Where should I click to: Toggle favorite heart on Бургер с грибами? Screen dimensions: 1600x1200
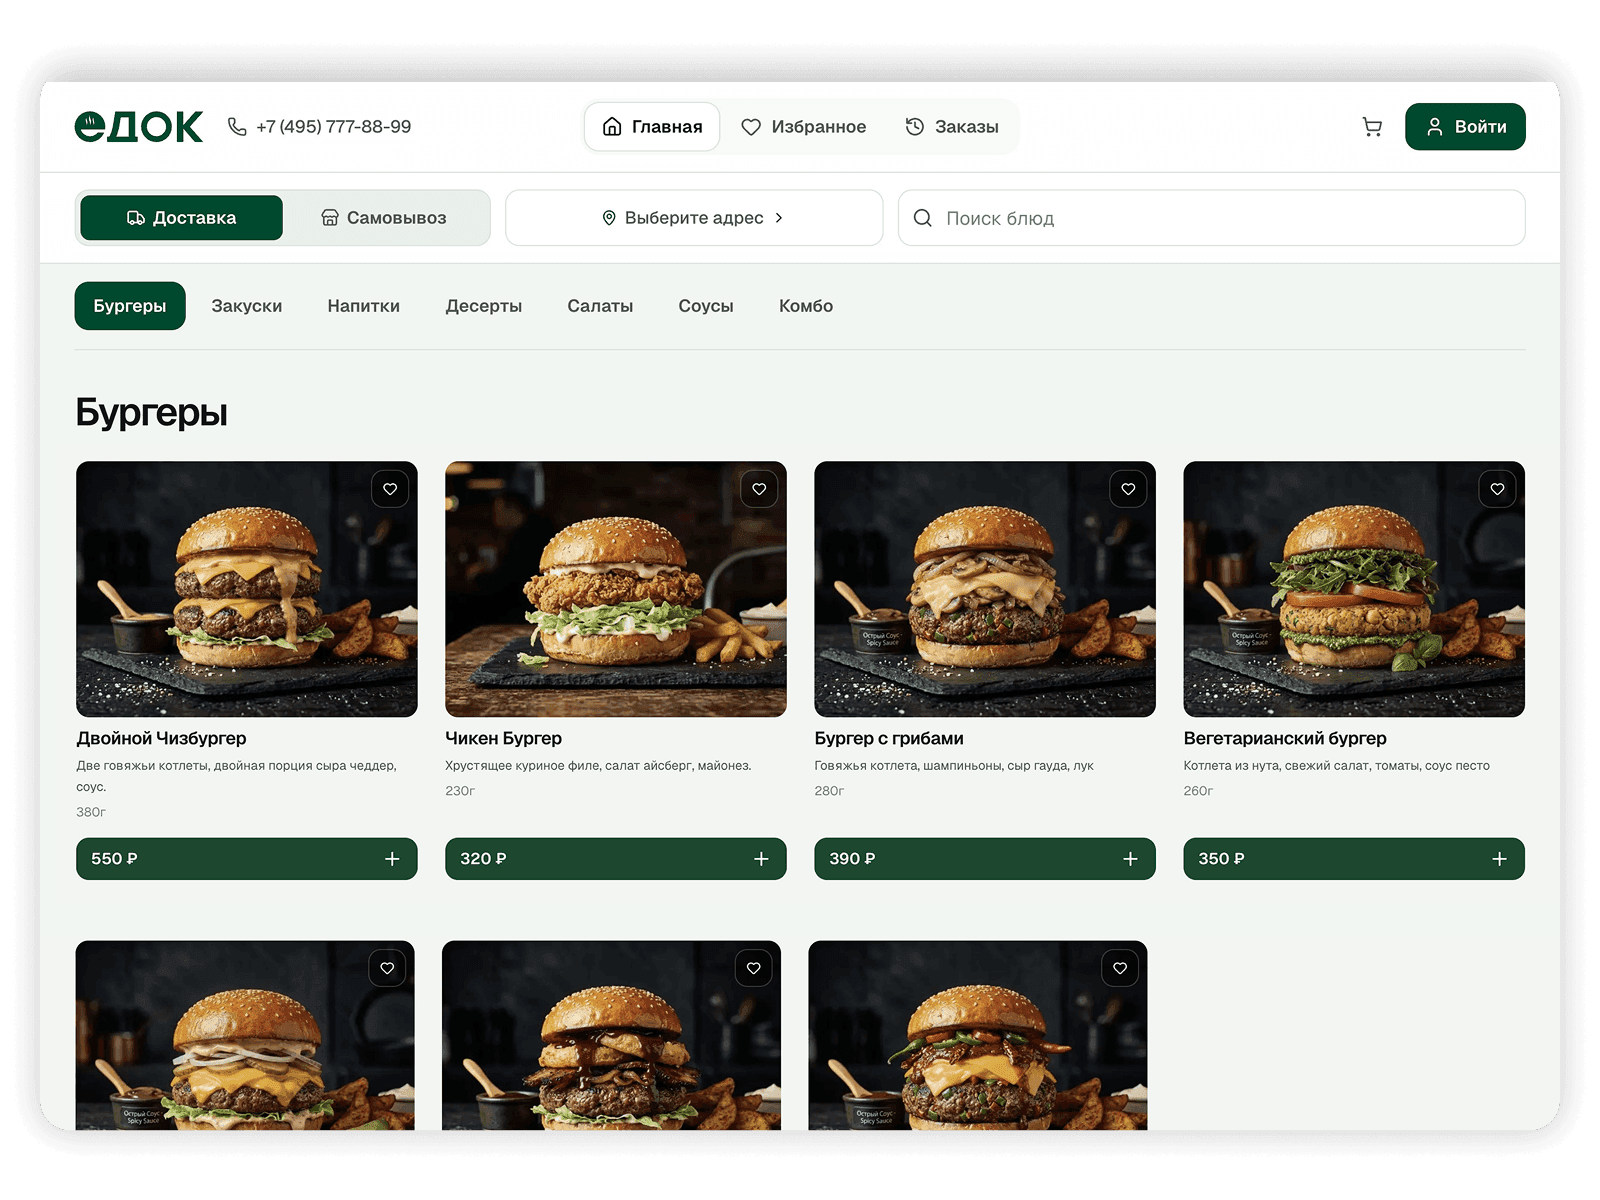[x=1128, y=489]
